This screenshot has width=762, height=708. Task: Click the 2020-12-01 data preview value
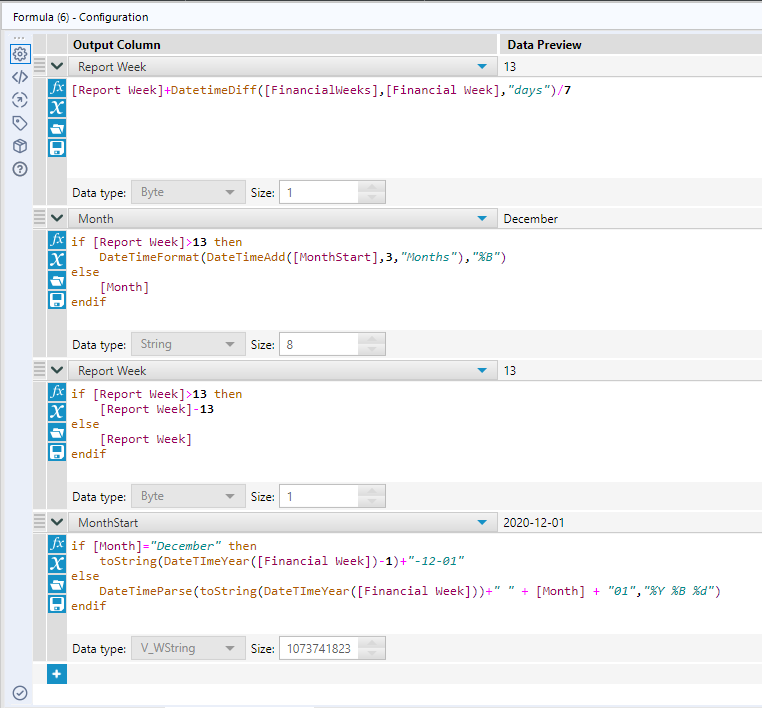534,523
